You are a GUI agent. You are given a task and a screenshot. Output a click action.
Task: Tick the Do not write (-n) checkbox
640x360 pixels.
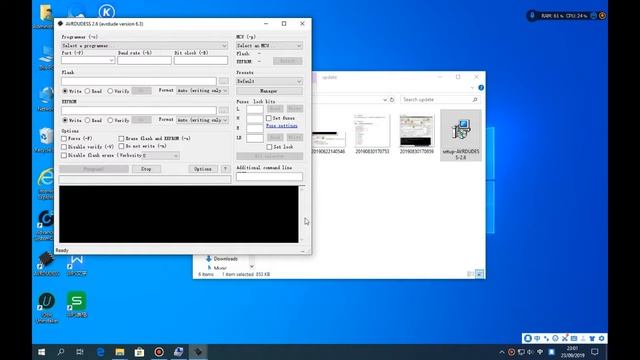click(x=121, y=146)
